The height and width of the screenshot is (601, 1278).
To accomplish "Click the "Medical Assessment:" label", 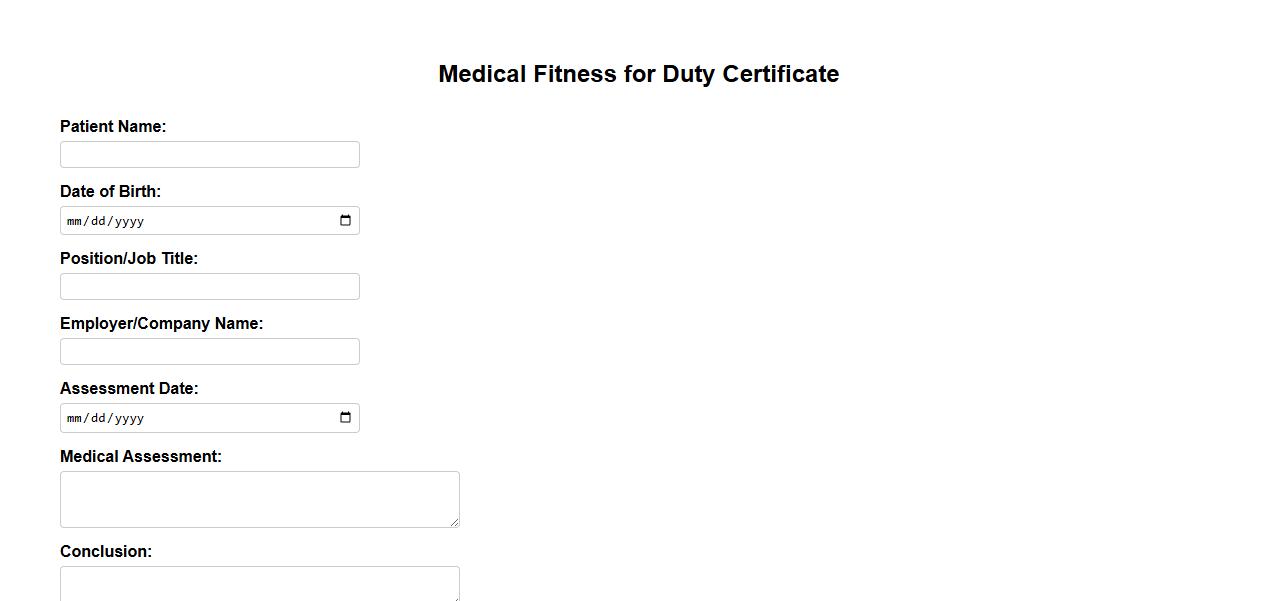I will [x=141, y=457].
